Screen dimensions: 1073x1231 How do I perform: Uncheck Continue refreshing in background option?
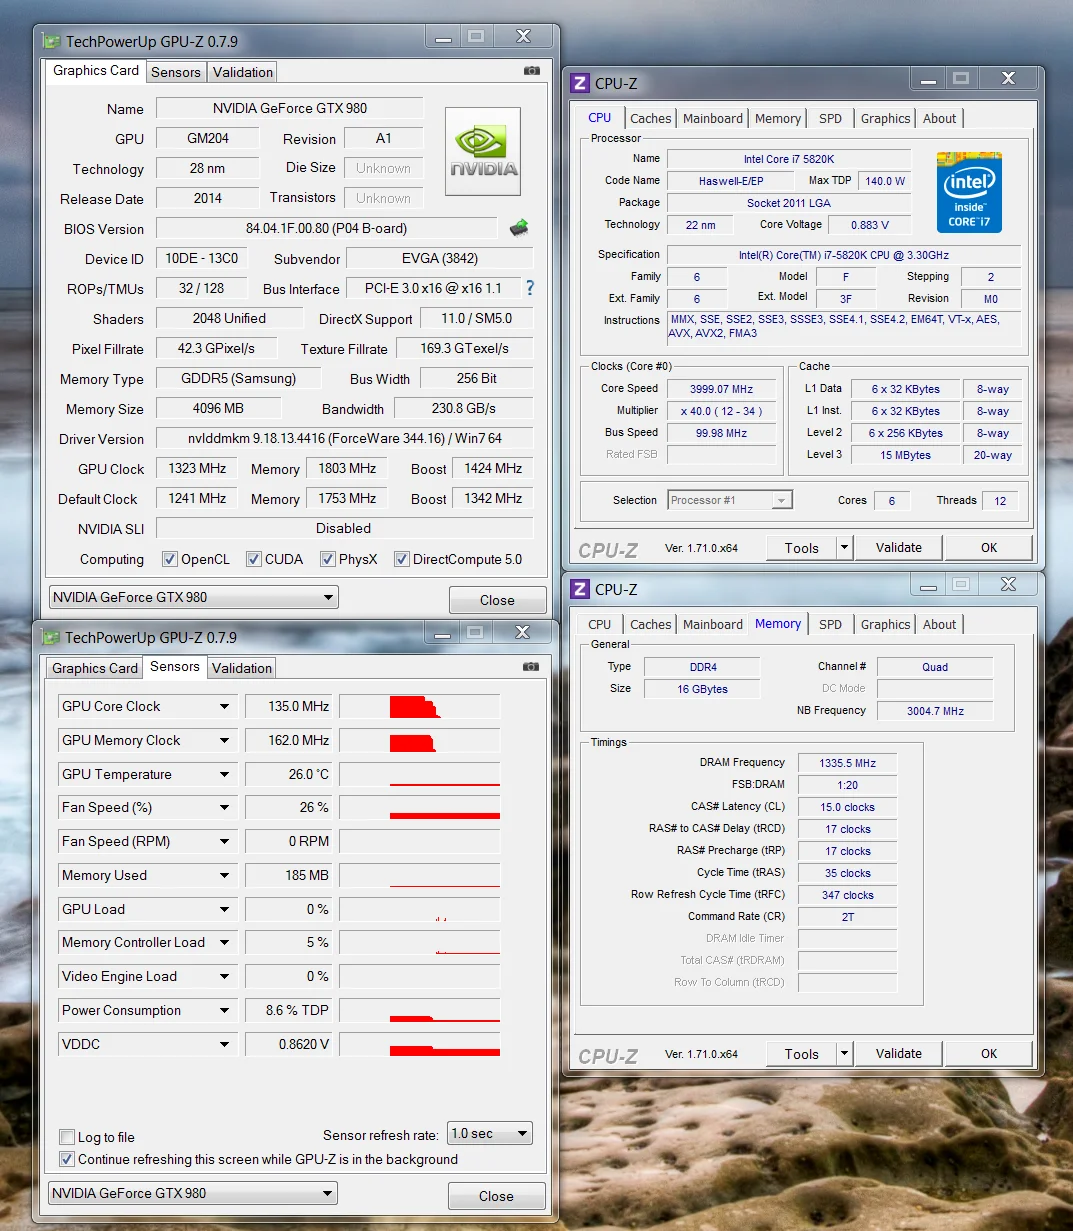pyautogui.click(x=67, y=1159)
